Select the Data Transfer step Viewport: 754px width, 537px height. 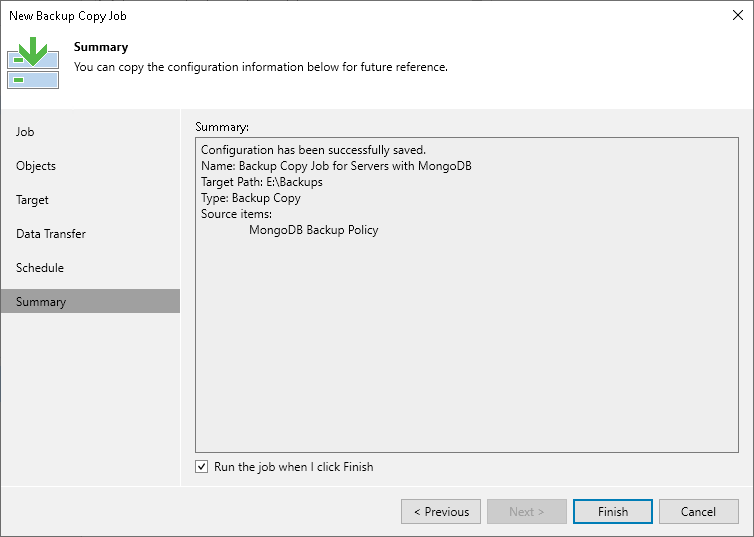tap(90, 234)
